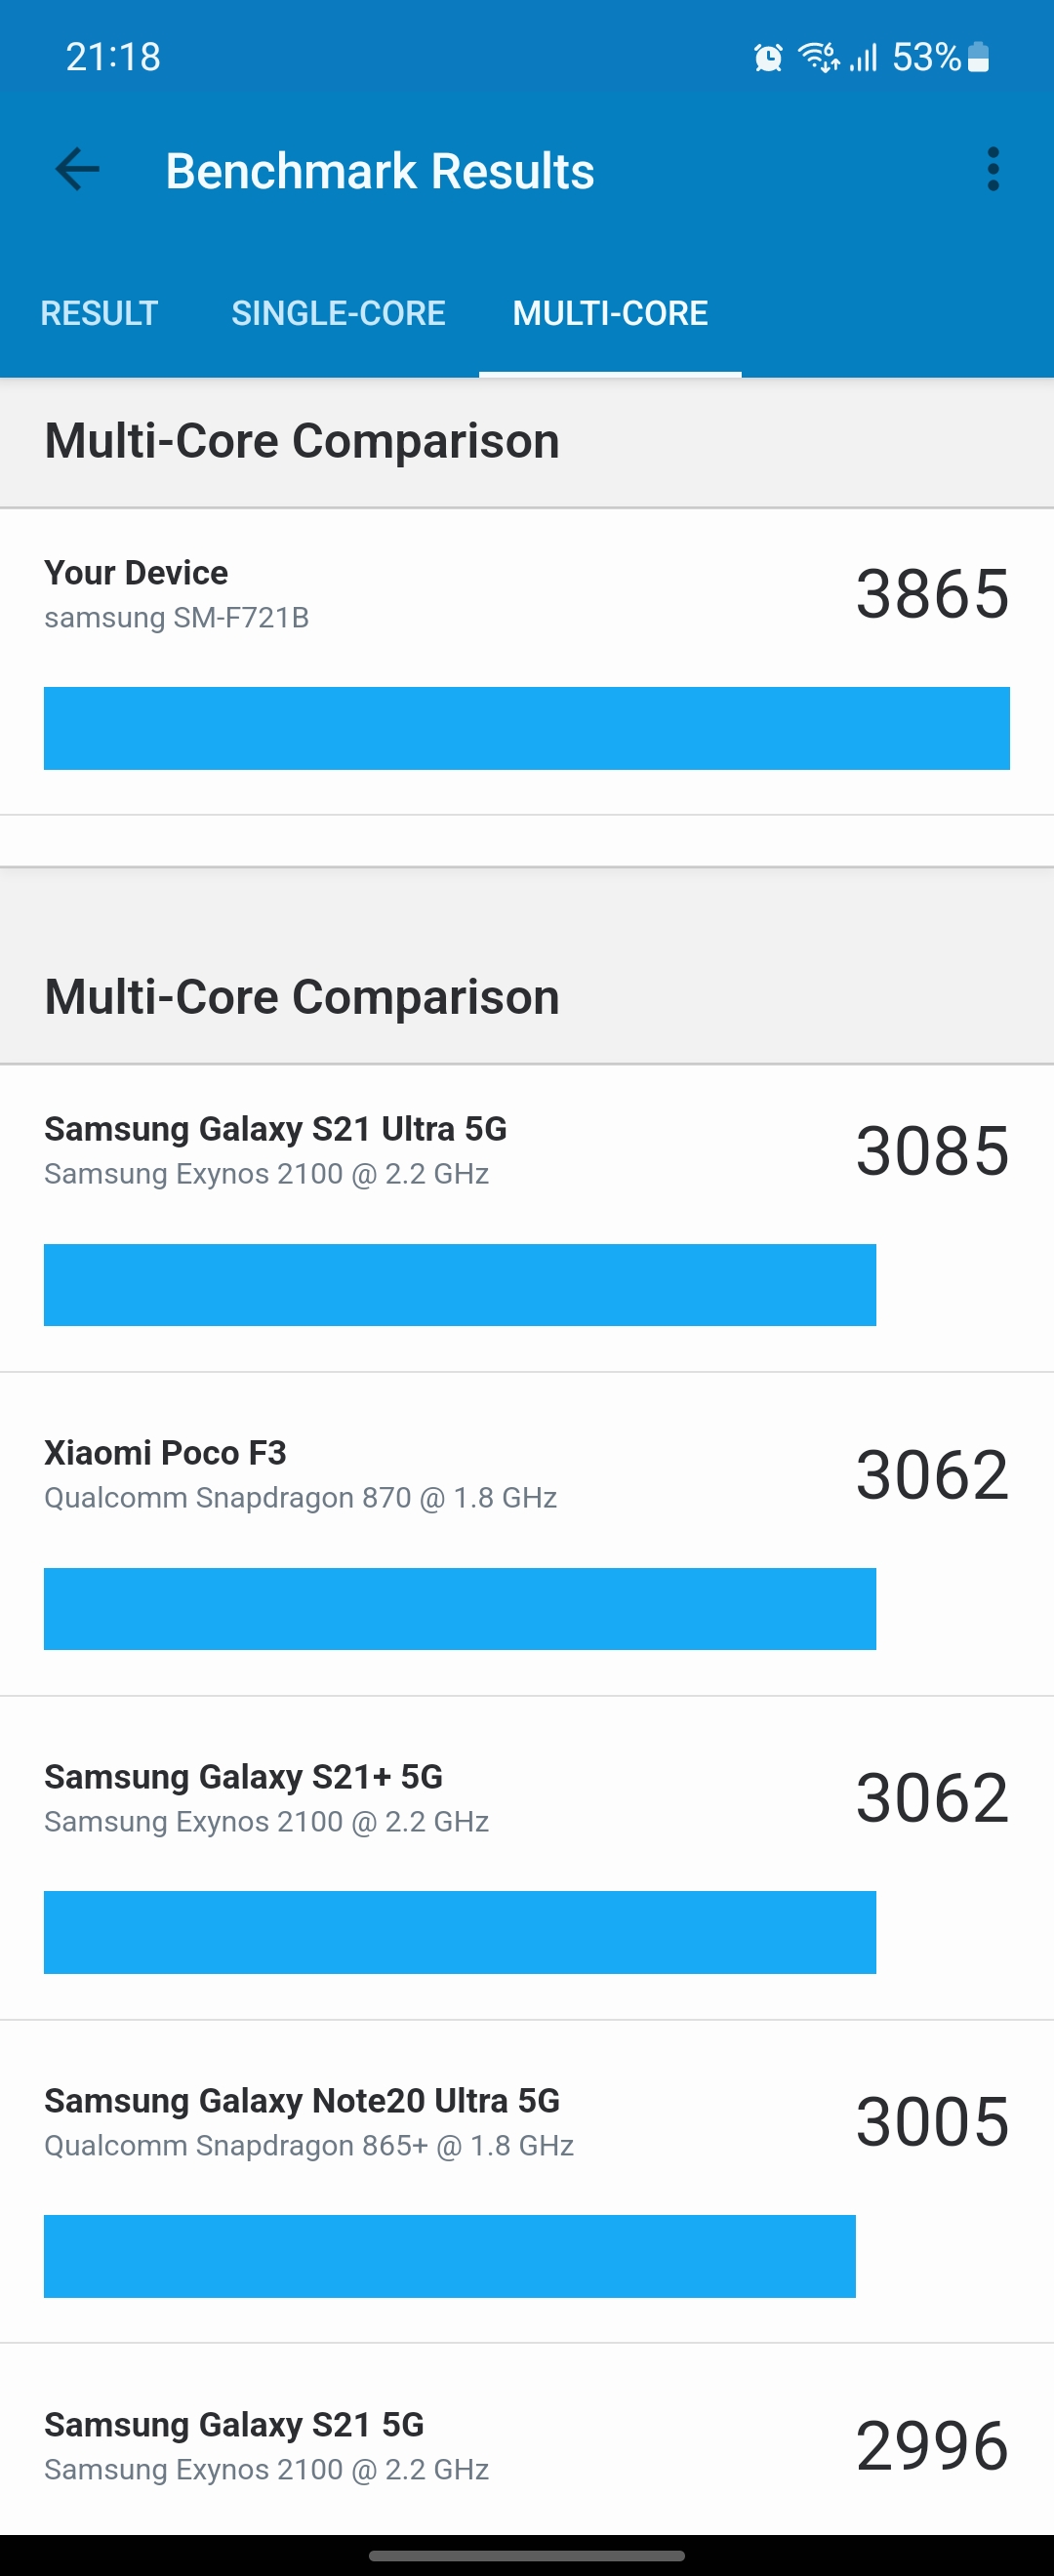Tap the Your Device score bar
The height and width of the screenshot is (2576, 1054).
pos(527,728)
